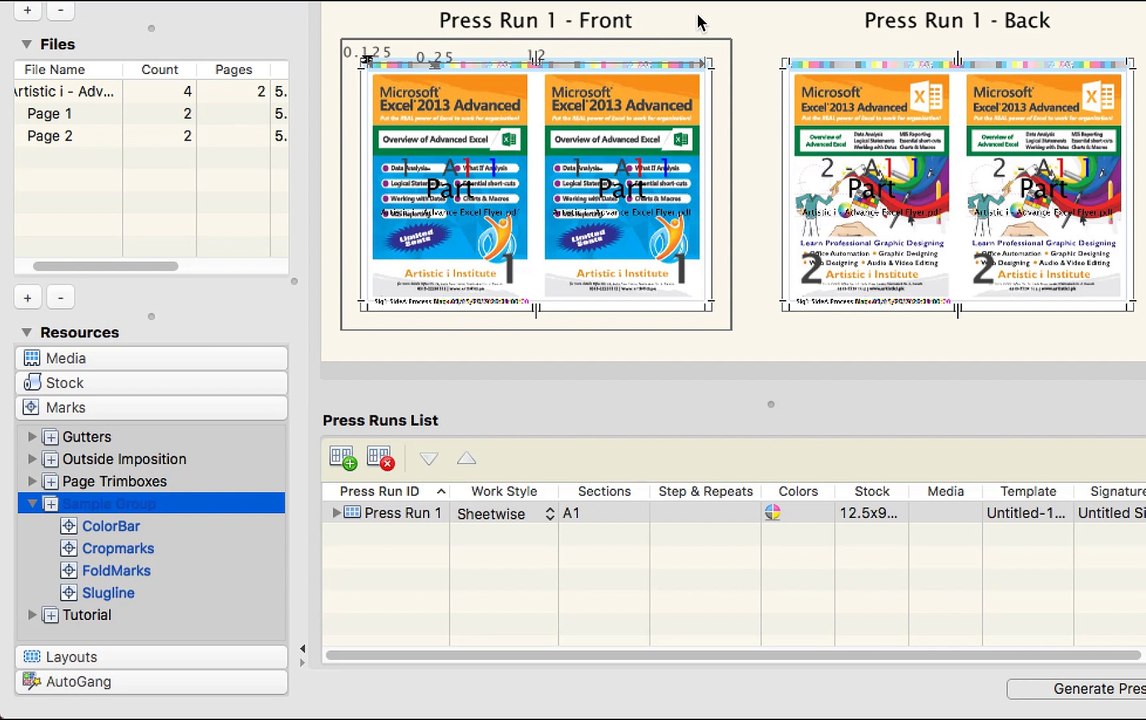Click the Slugline mark icon
Viewport: 1146px width, 720px height.
[69, 593]
